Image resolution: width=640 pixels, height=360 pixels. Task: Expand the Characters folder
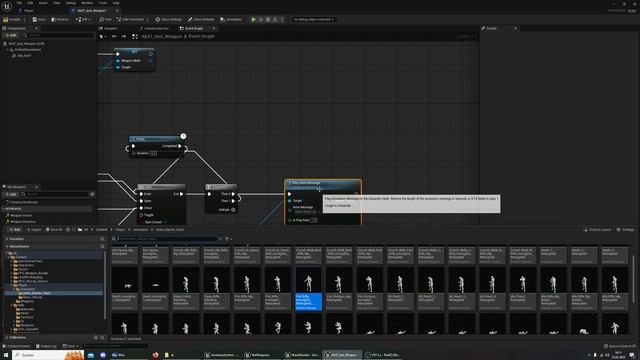coord(11,265)
